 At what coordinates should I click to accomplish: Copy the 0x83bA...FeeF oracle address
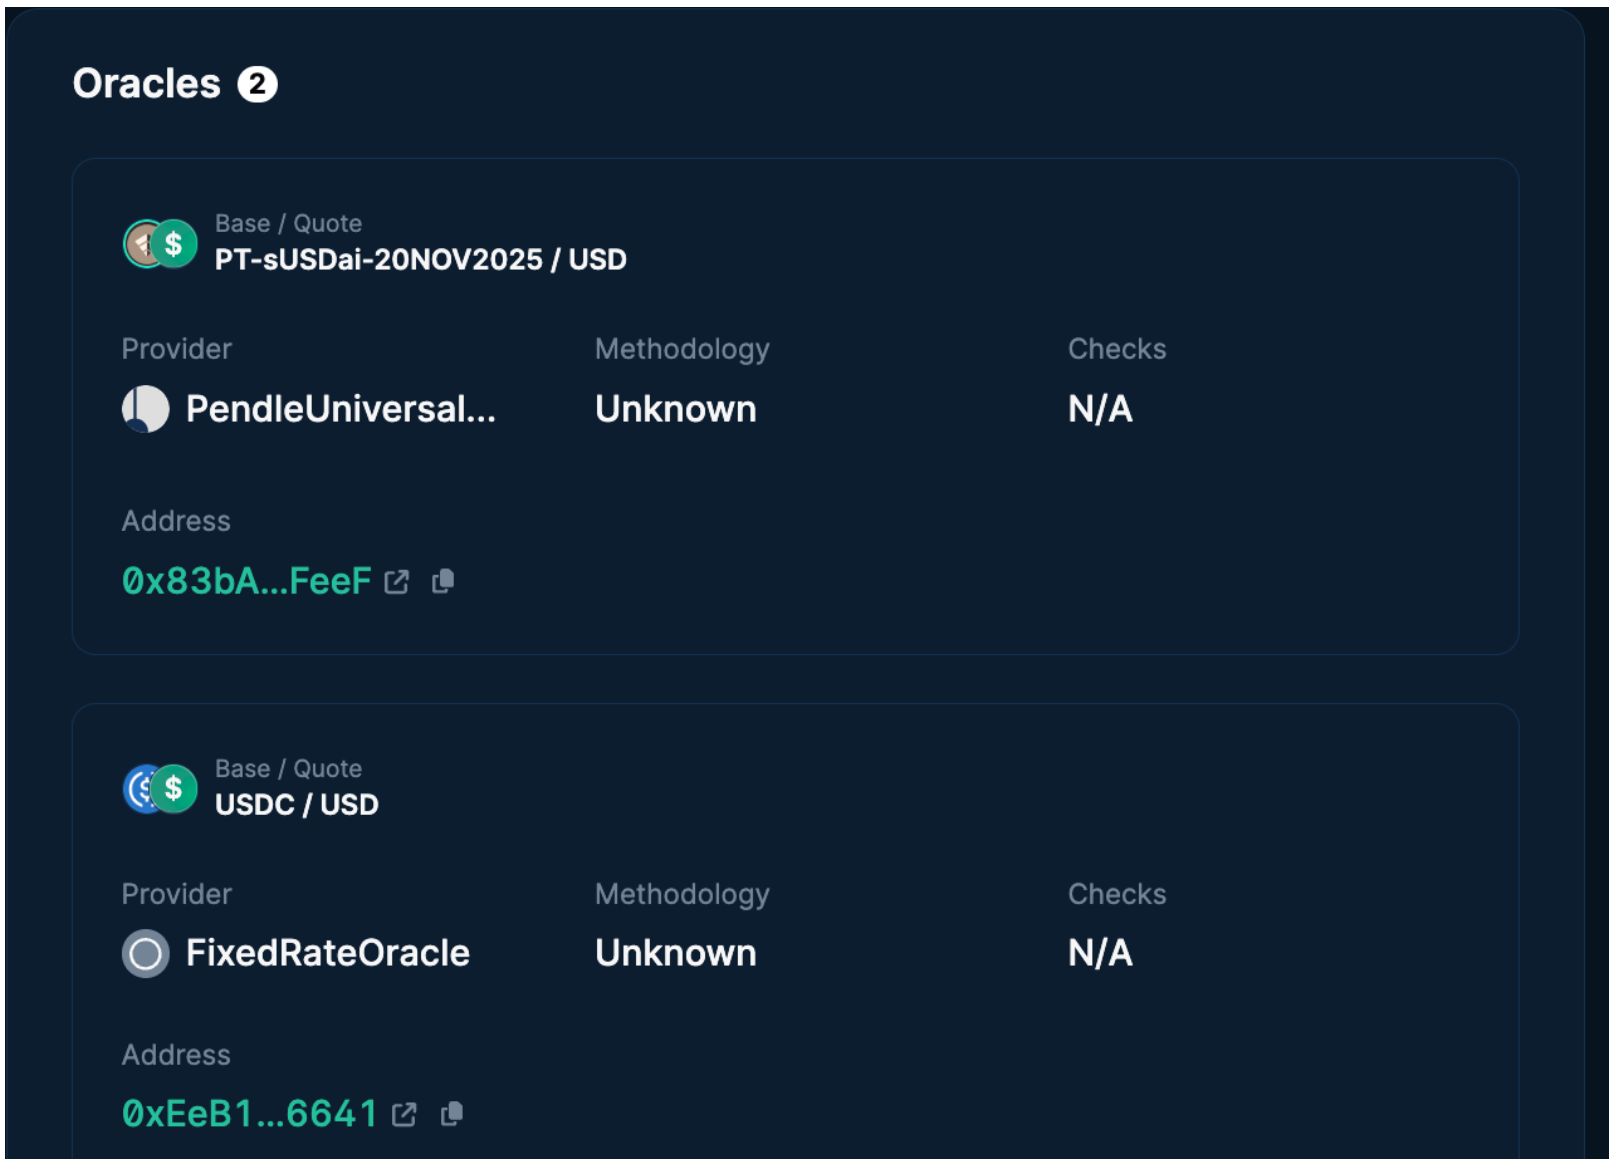[x=443, y=581]
